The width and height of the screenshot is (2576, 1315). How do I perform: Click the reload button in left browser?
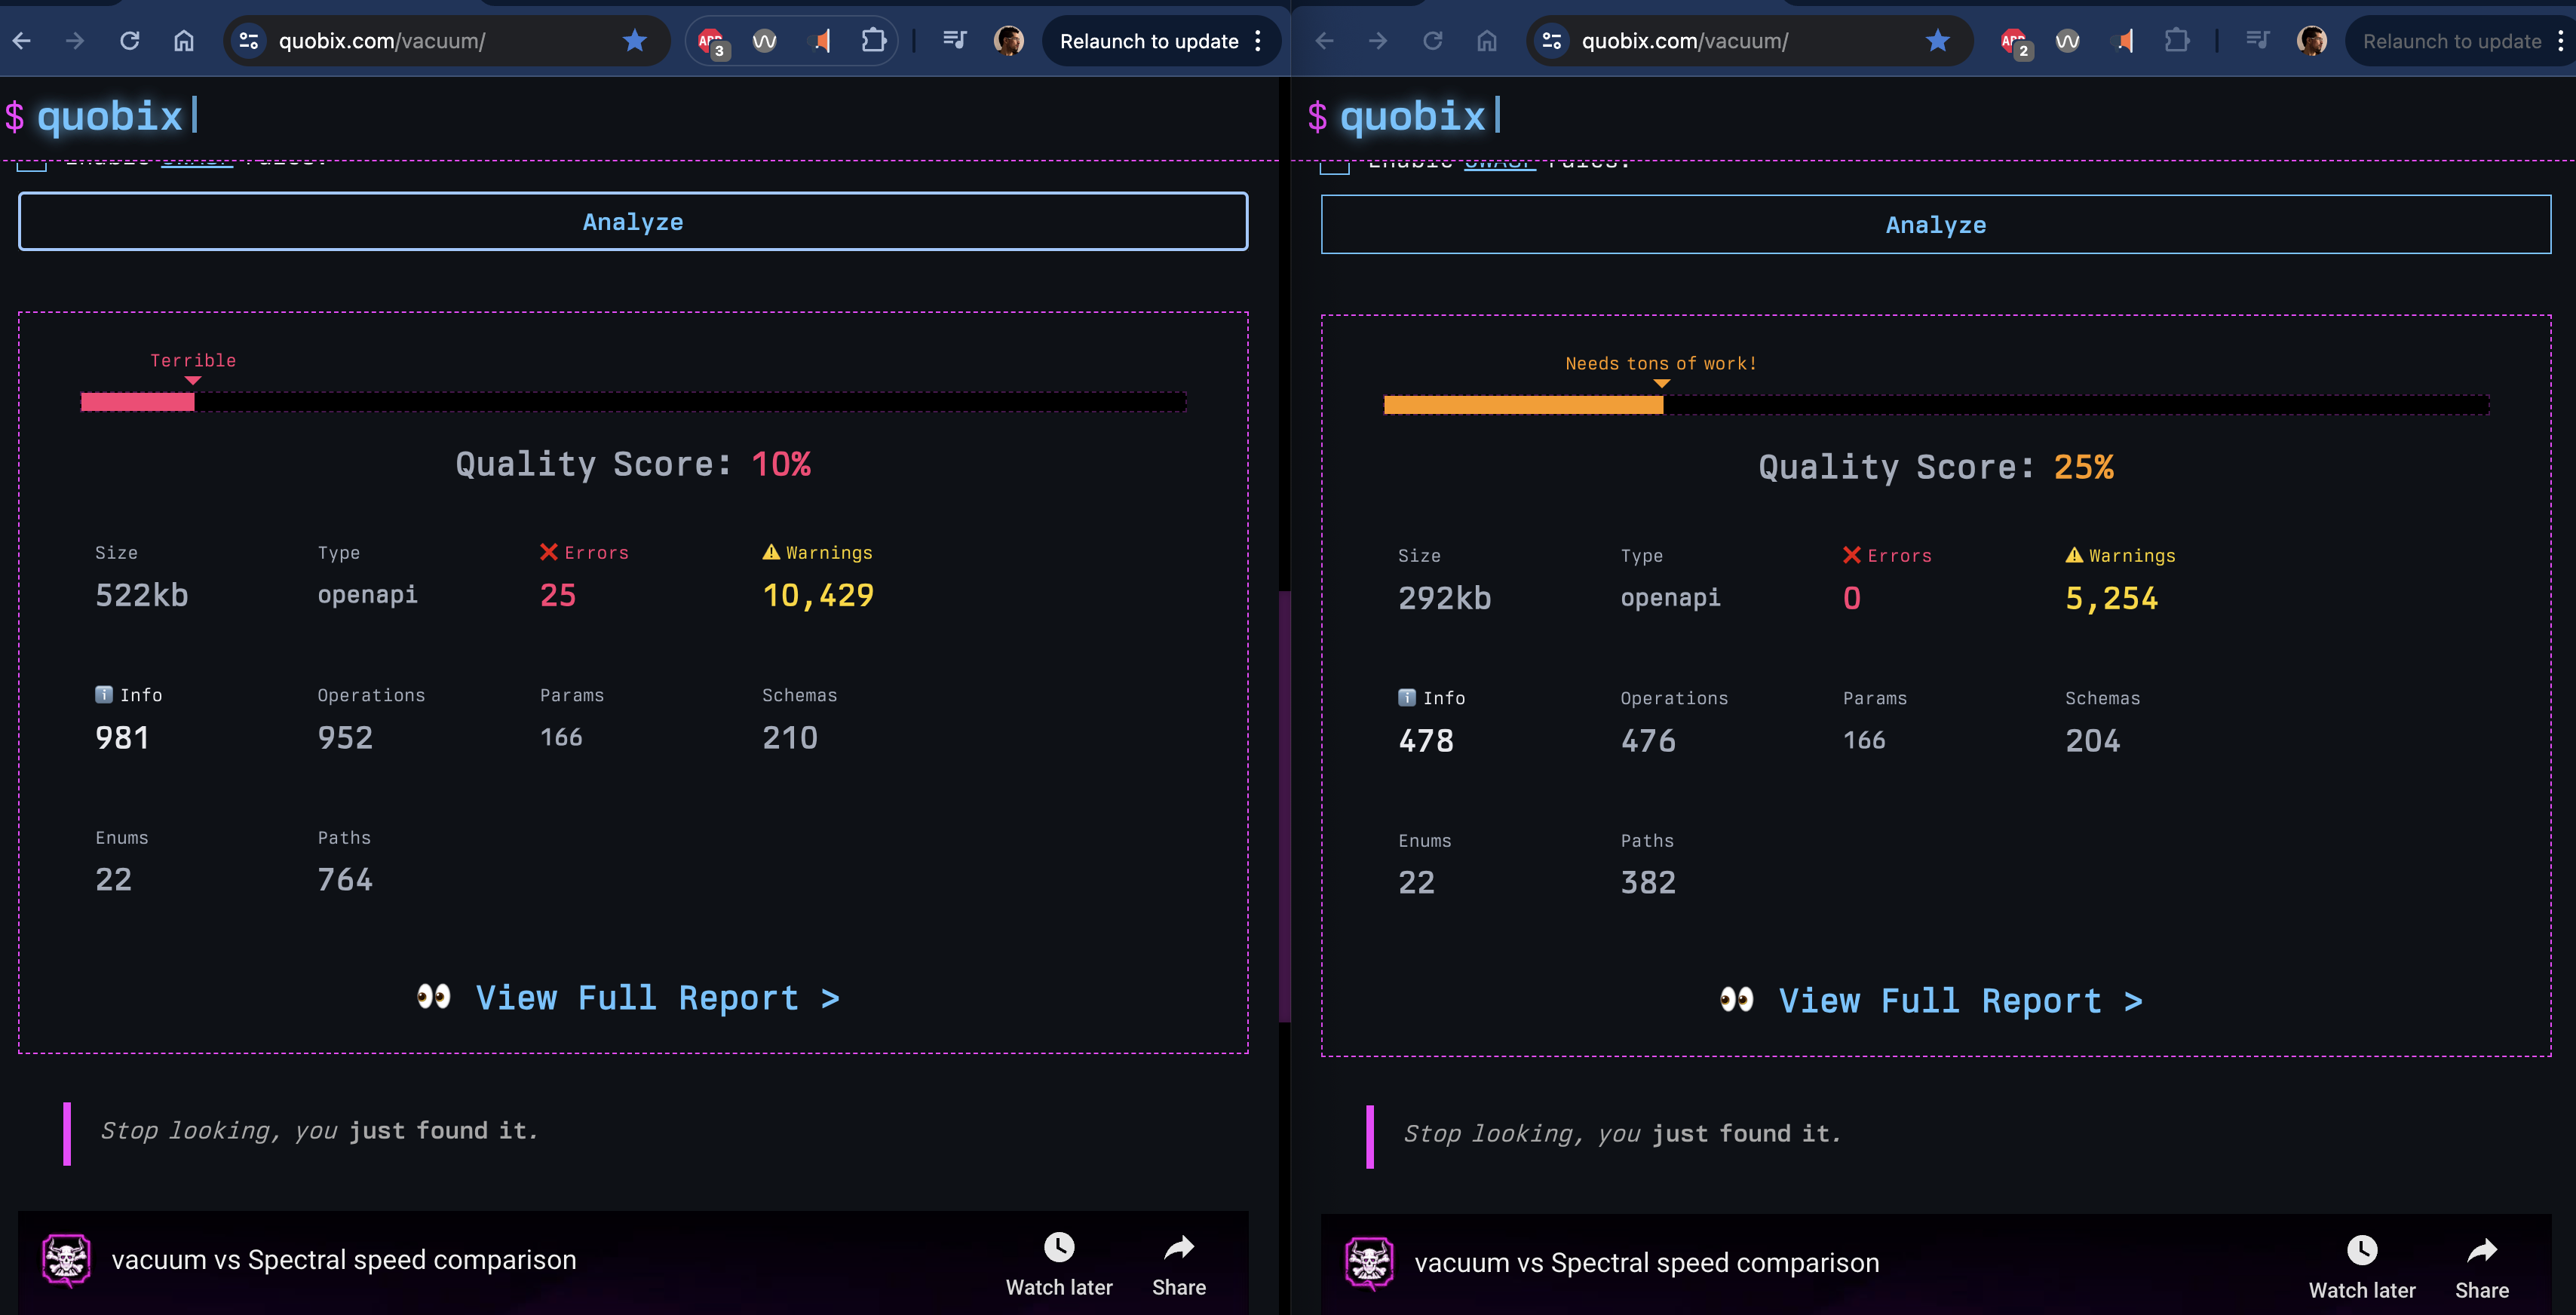[x=129, y=41]
